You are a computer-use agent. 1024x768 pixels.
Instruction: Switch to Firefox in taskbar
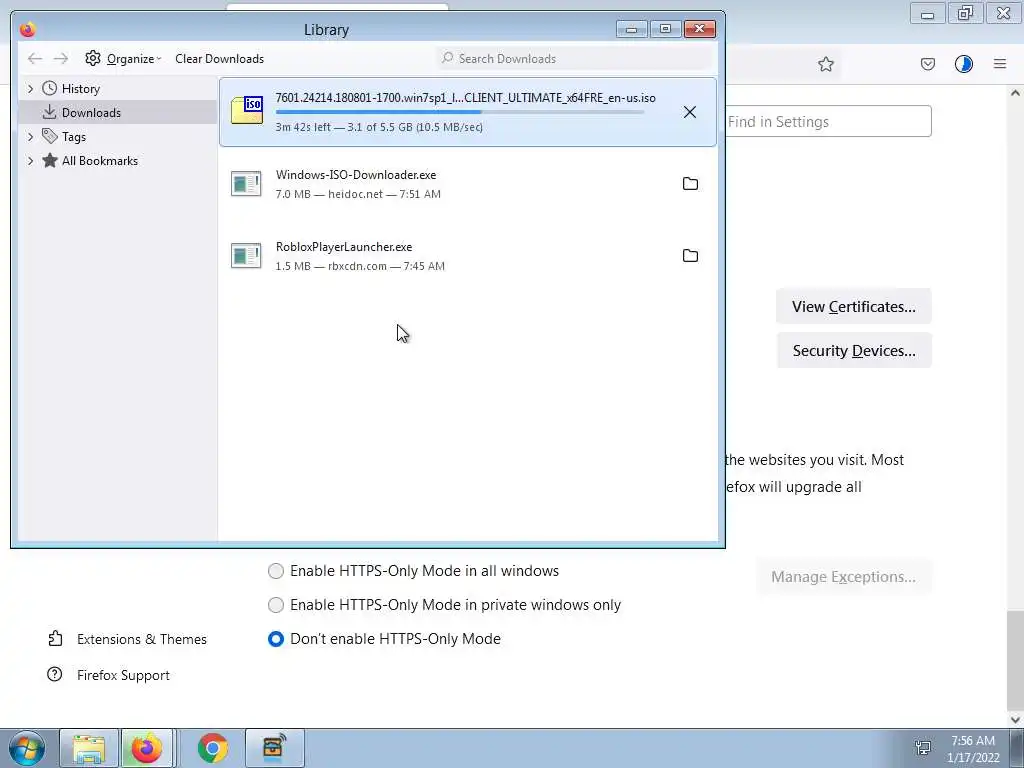point(147,748)
